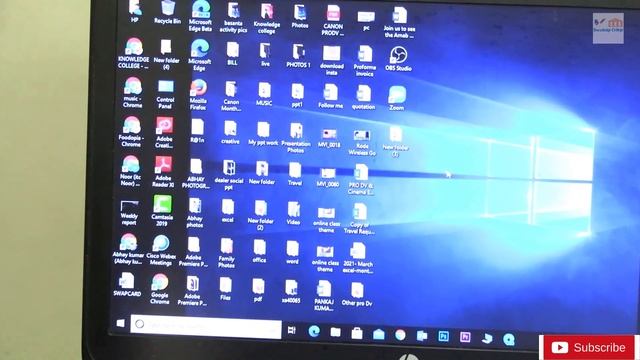The width and height of the screenshot is (640, 360).
Task: Open OBS Studio desktop shortcut
Action: tap(398, 59)
